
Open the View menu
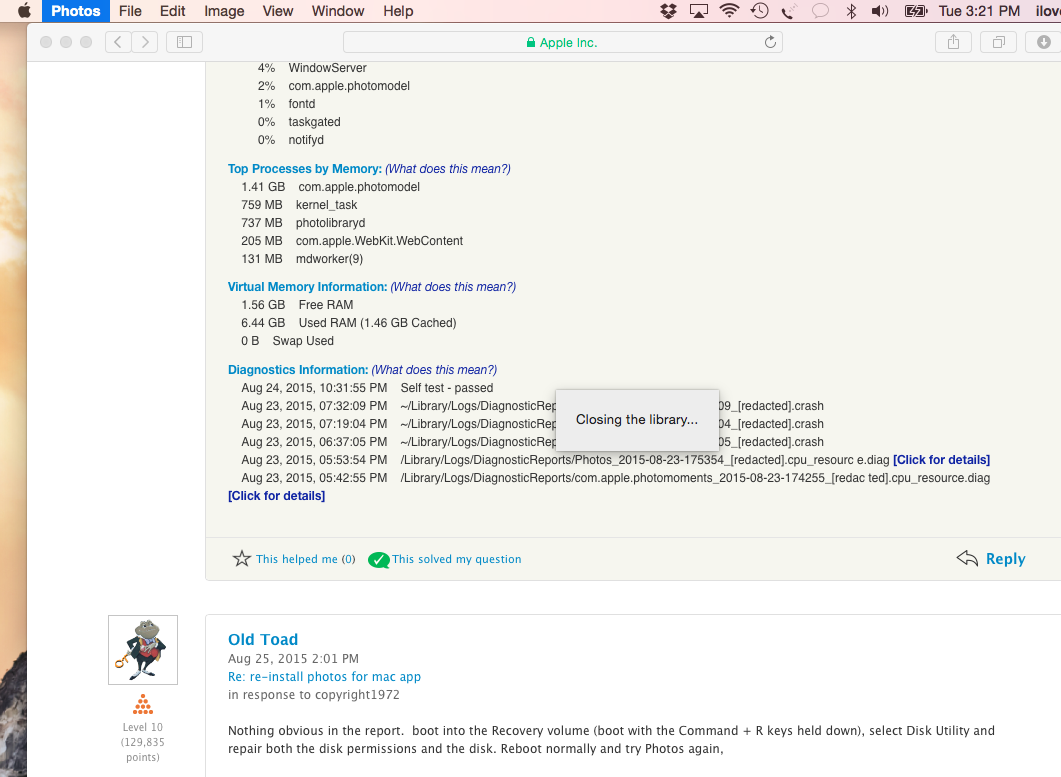(x=278, y=11)
